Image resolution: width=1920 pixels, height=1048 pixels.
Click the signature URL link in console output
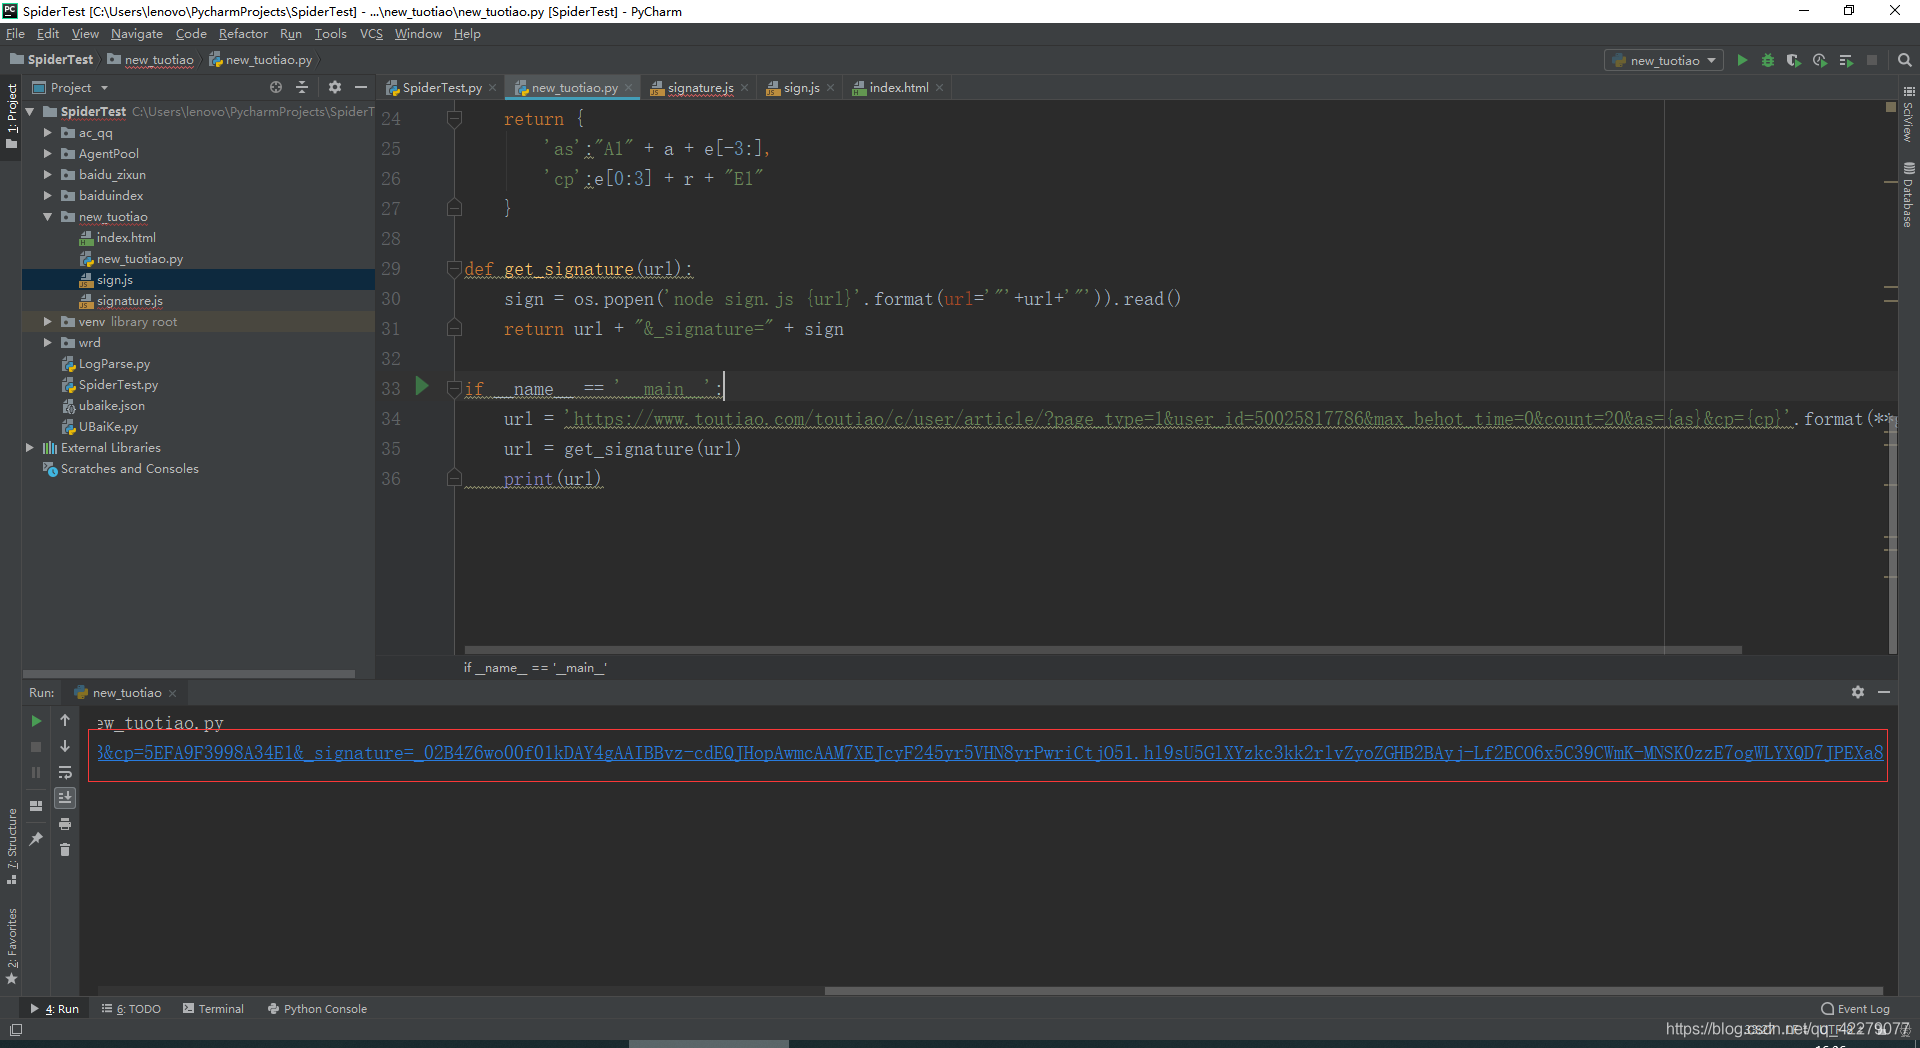pos(990,752)
